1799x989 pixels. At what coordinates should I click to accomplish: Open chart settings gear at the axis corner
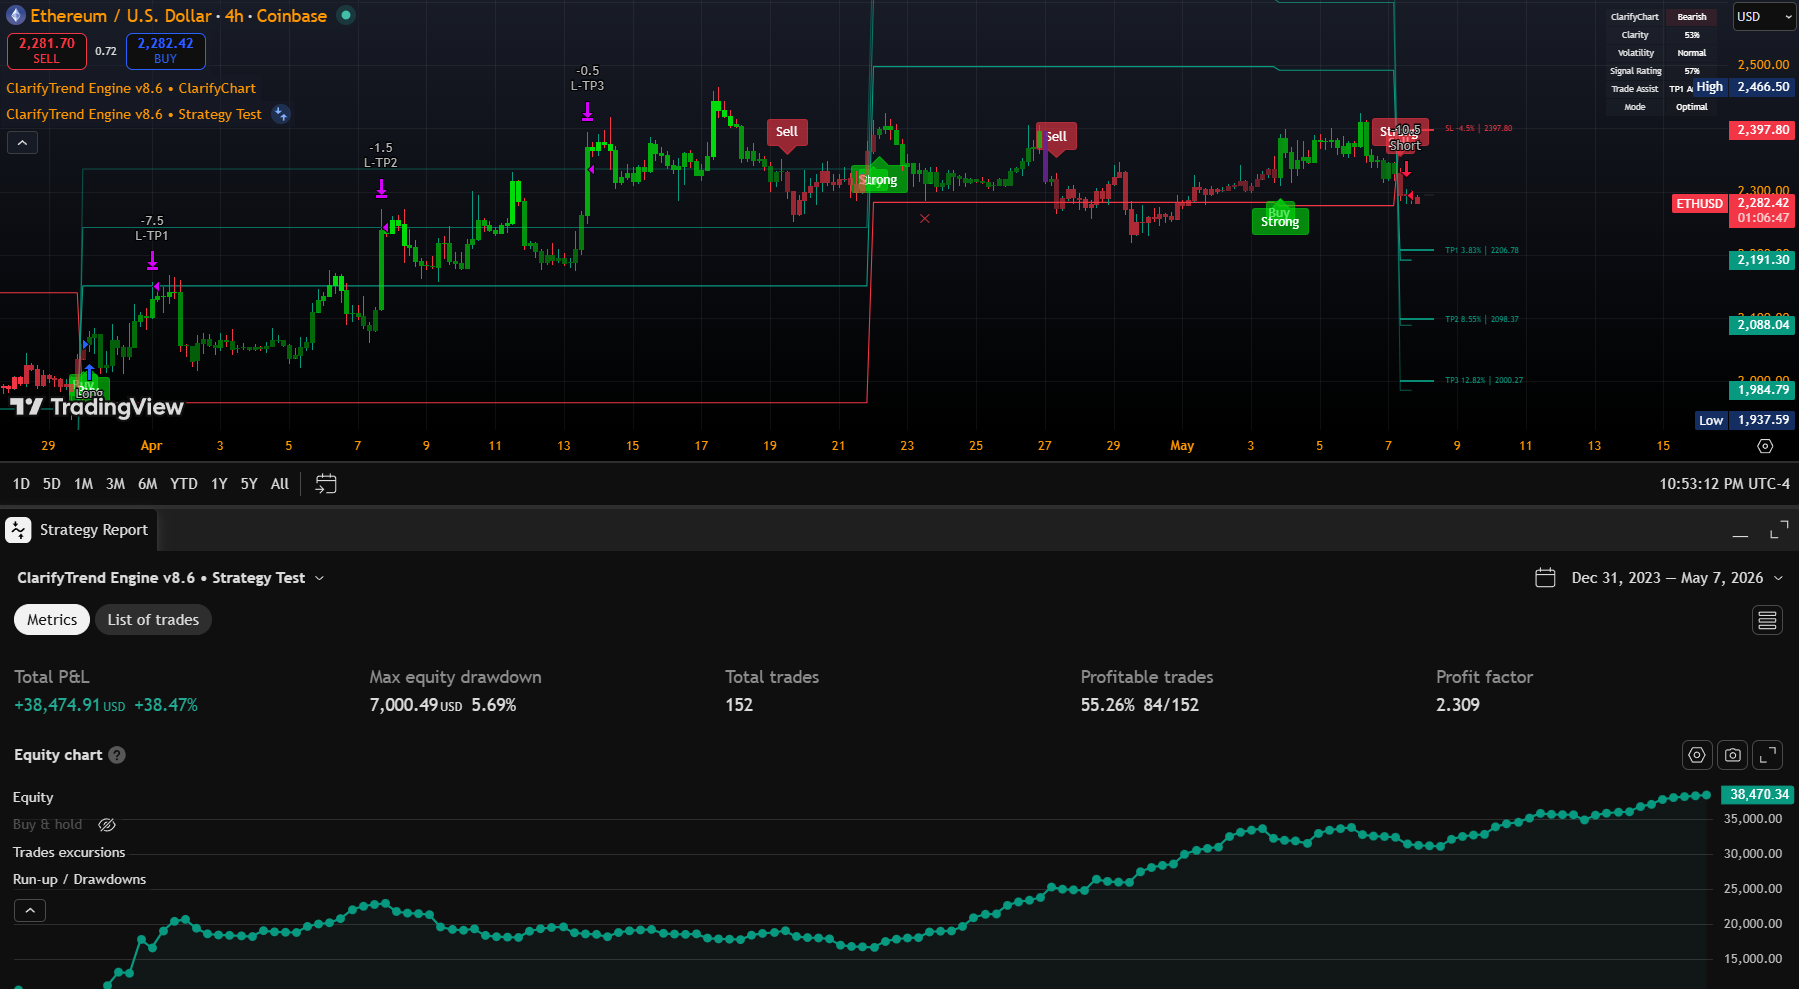(1765, 446)
